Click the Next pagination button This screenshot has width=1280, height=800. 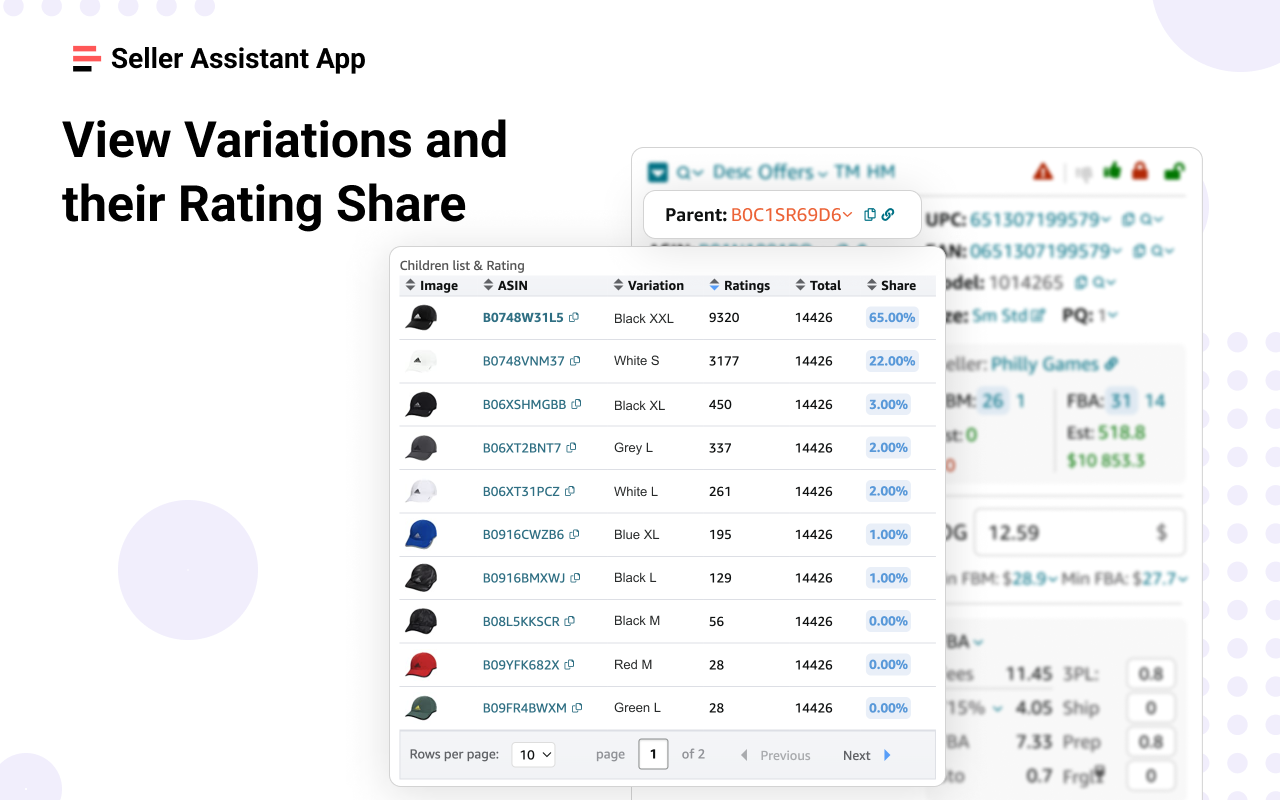(864, 755)
